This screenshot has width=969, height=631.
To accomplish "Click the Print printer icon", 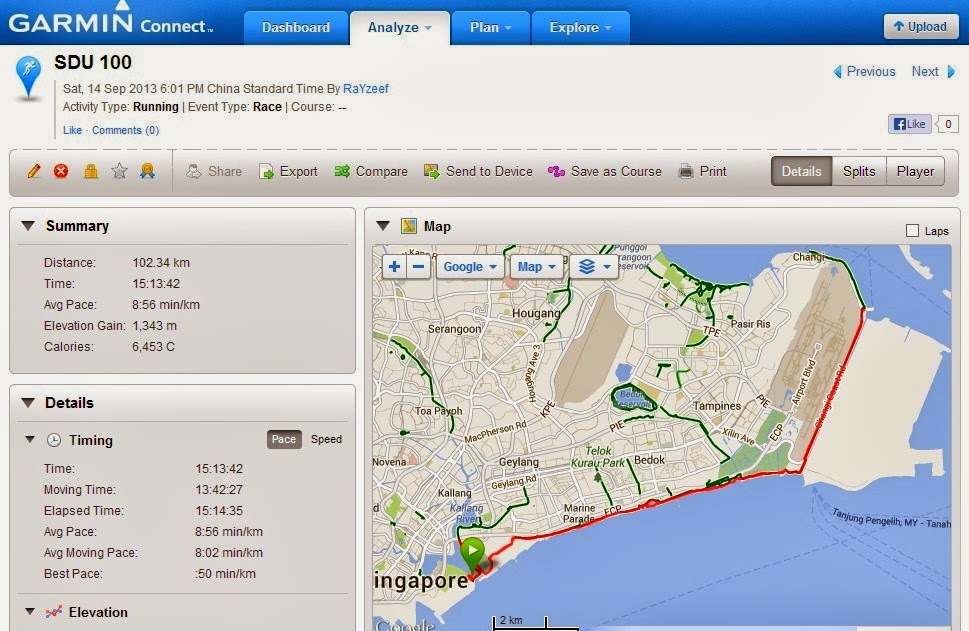I will (686, 171).
